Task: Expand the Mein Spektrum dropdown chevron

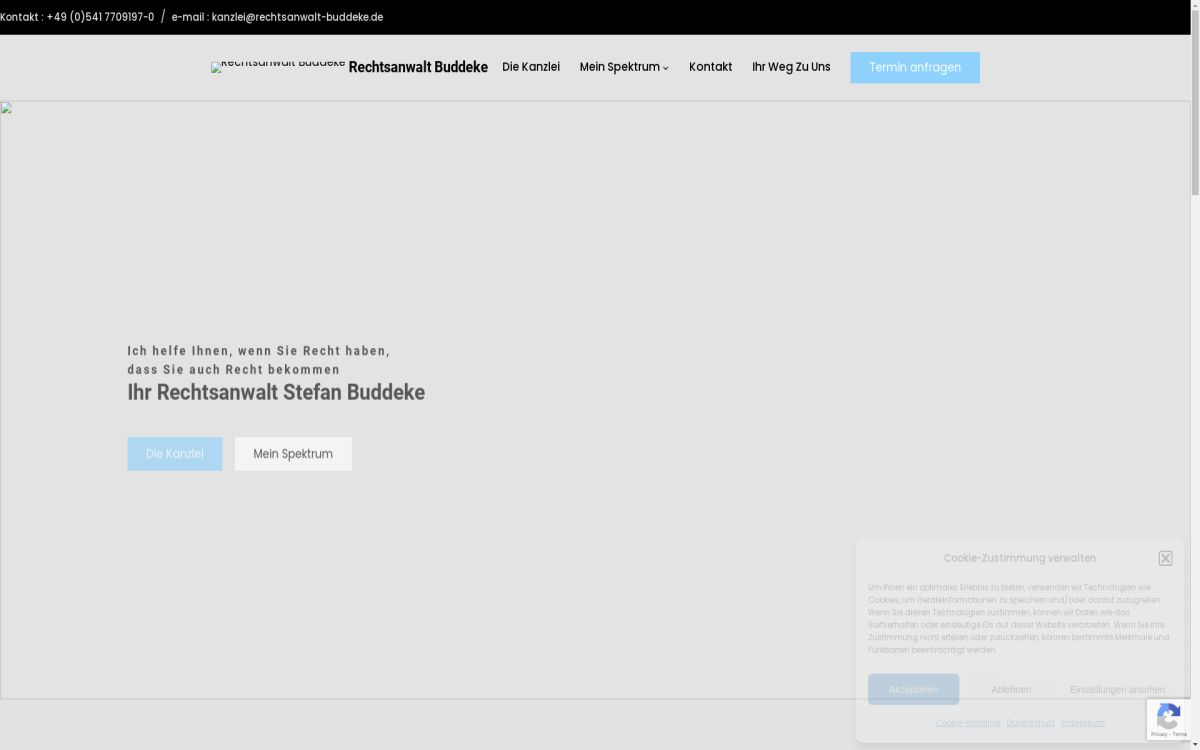Action: point(666,68)
